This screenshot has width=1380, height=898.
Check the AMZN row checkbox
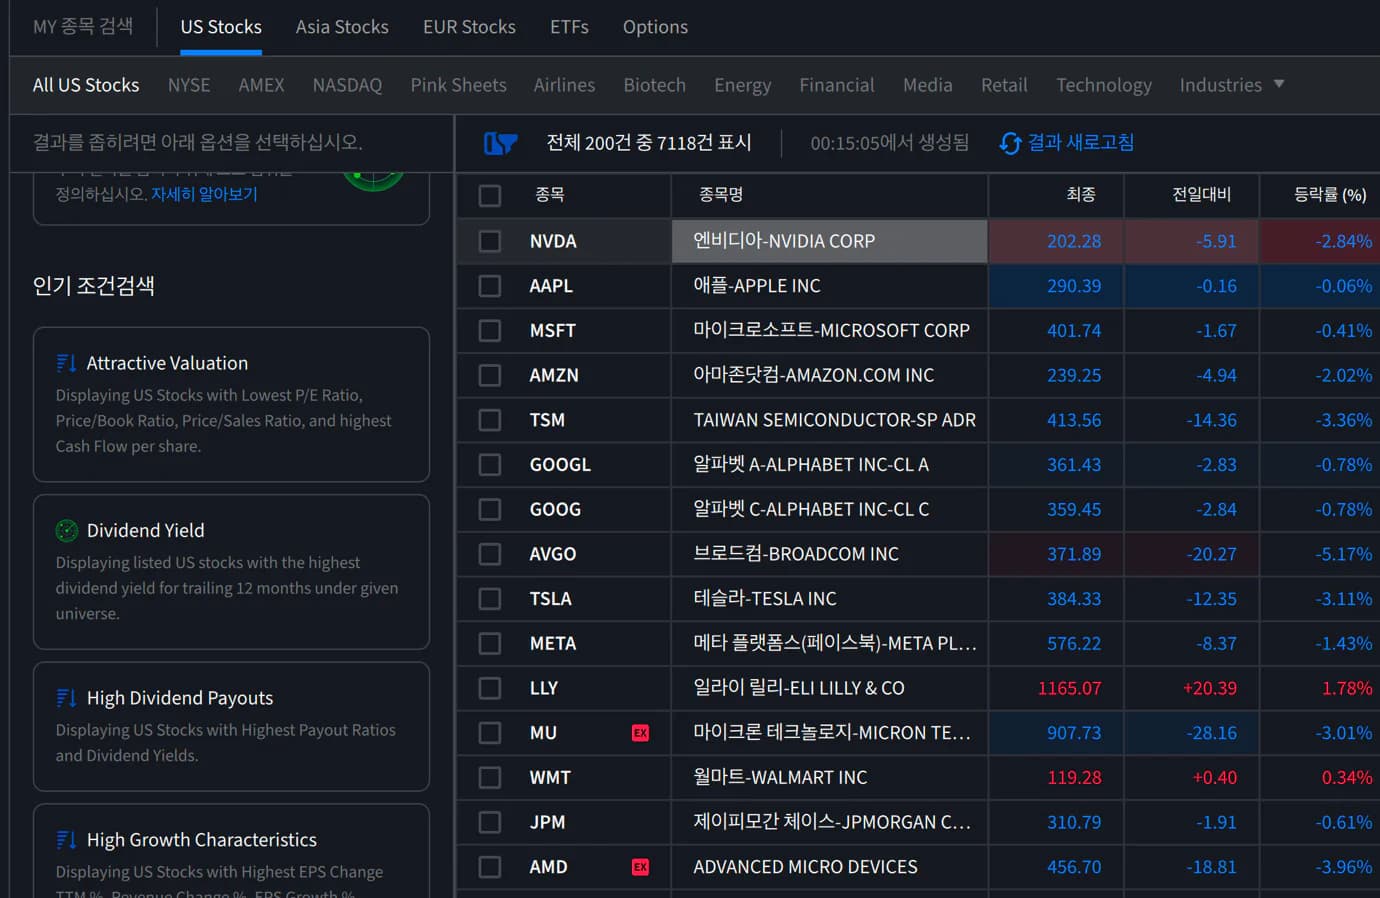tap(490, 375)
